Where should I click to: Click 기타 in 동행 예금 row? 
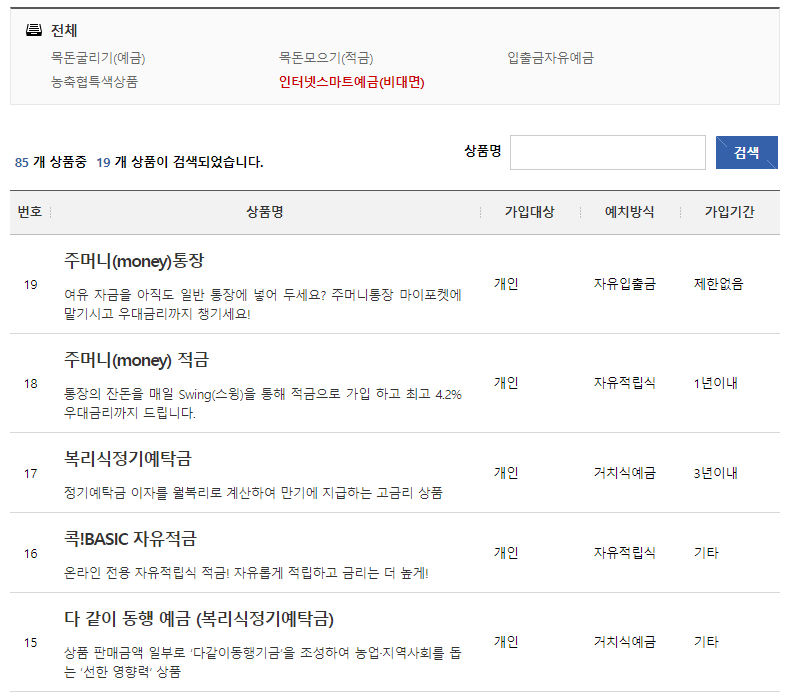click(706, 642)
